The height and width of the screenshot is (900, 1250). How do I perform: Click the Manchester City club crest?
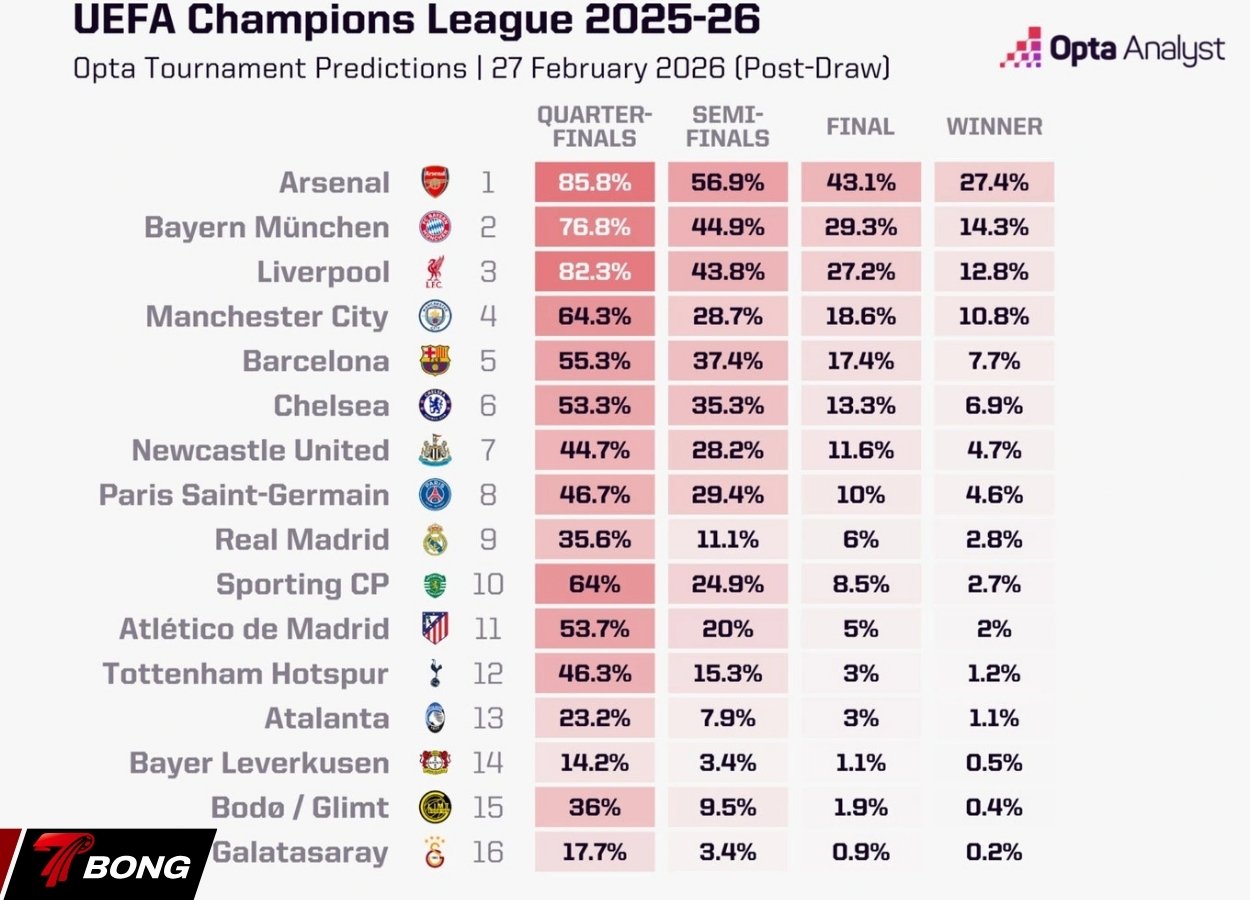point(435,316)
